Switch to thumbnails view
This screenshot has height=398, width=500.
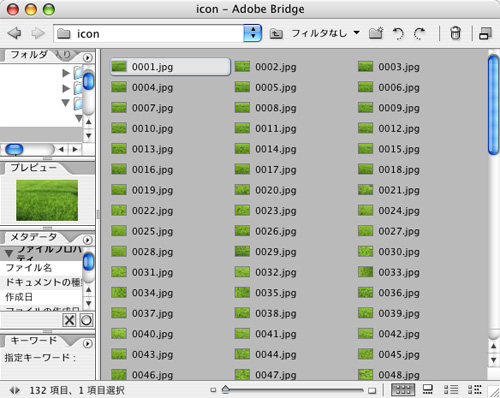[x=403, y=390]
